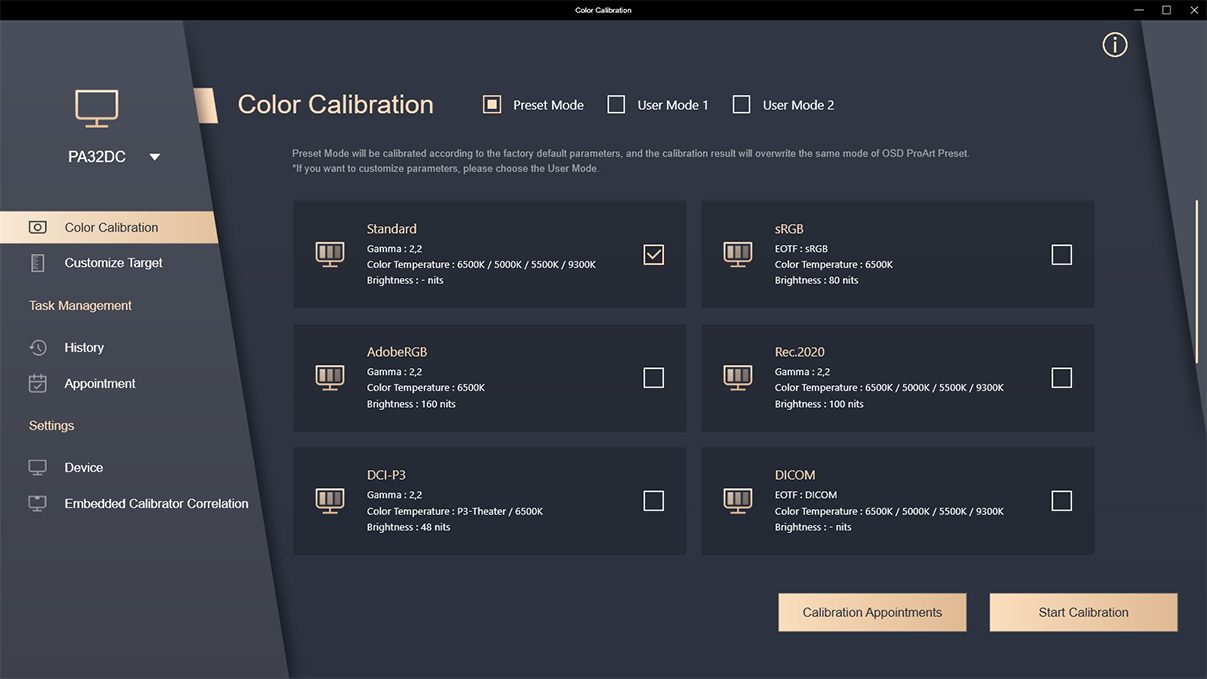The width and height of the screenshot is (1207, 679).
Task: Maximize the Color Calibration window
Action: (x=1166, y=10)
